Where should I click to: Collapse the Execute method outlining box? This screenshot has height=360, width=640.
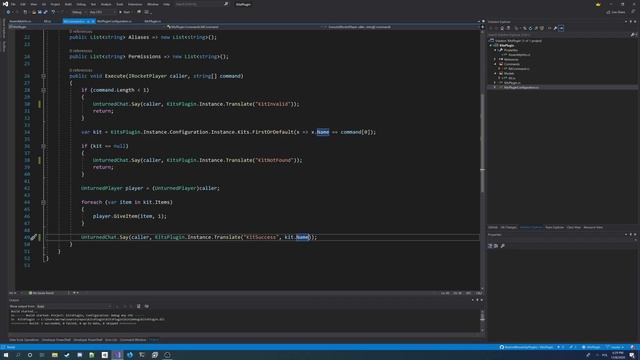[43, 76]
